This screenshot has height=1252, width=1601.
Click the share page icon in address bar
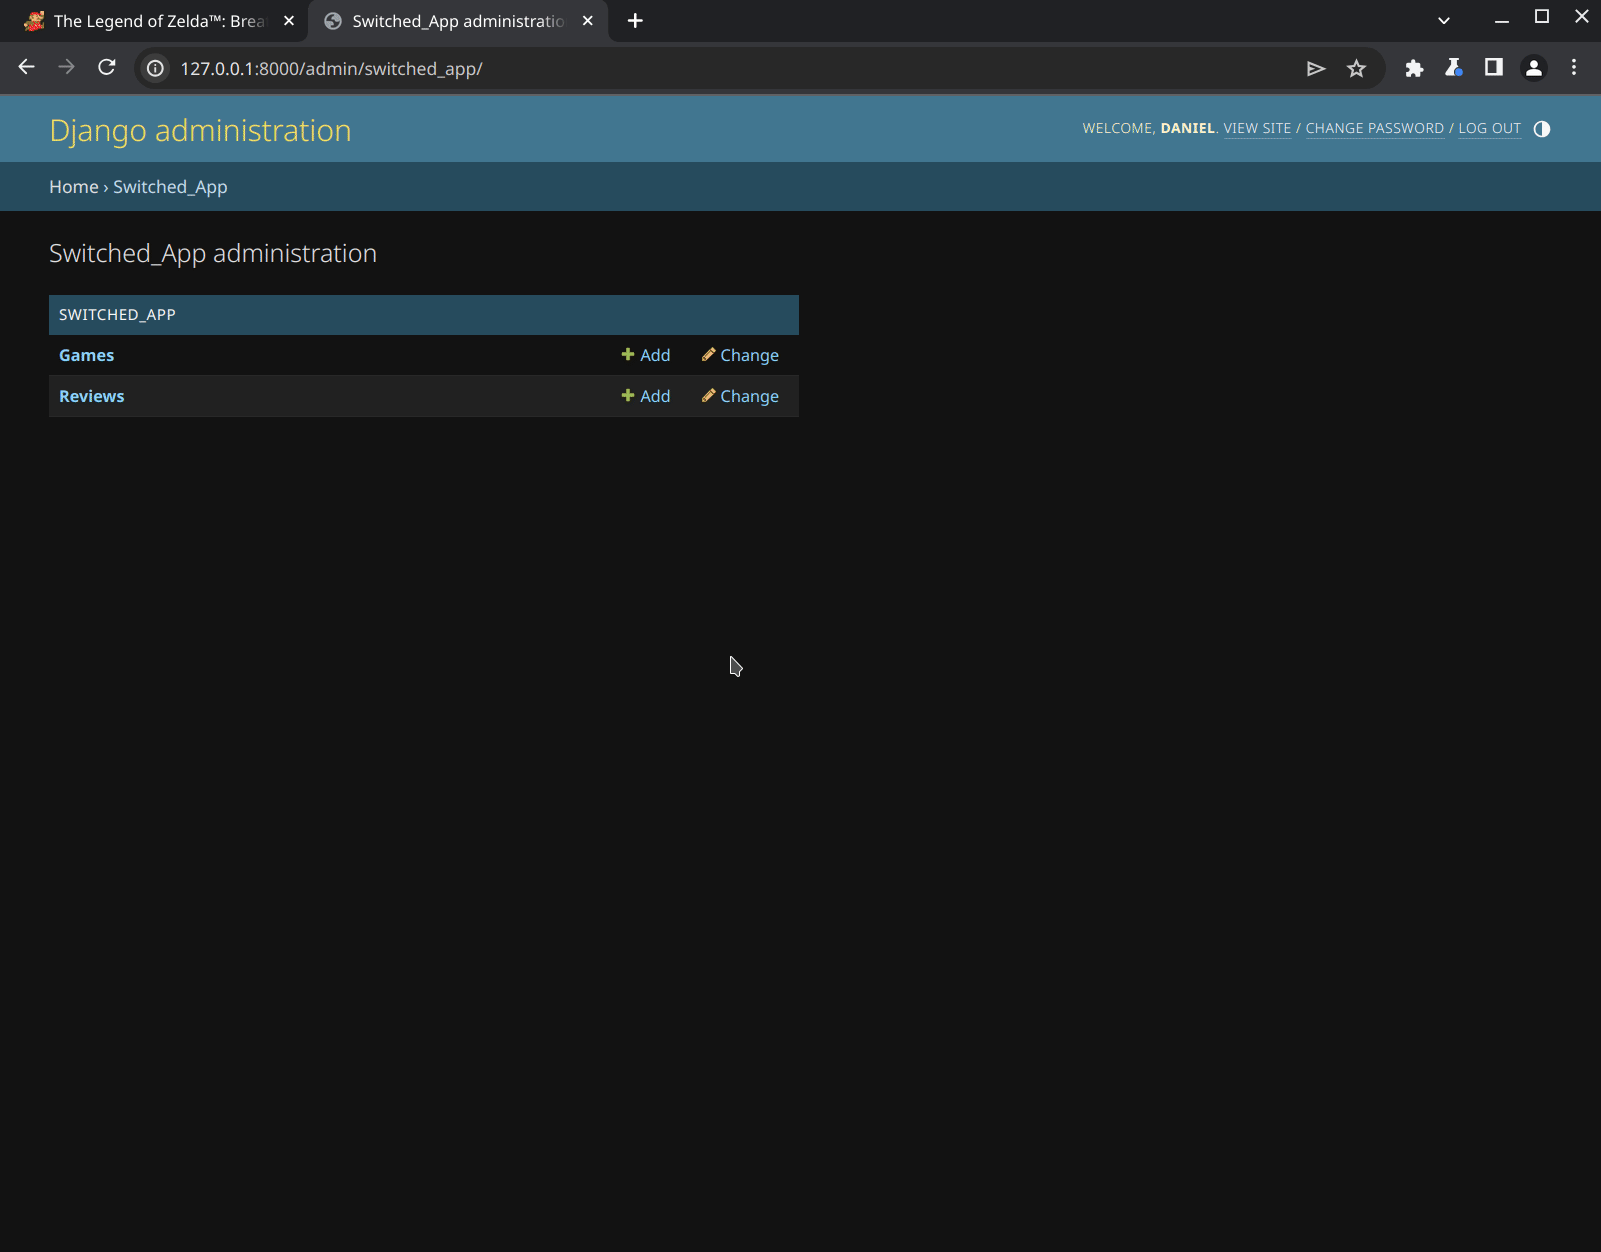1316,68
